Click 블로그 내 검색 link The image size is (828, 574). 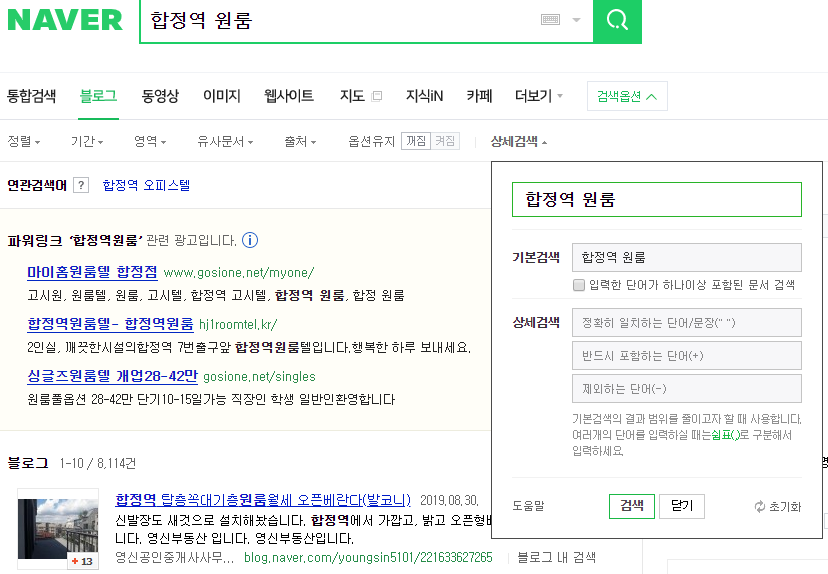[x=557, y=557]
